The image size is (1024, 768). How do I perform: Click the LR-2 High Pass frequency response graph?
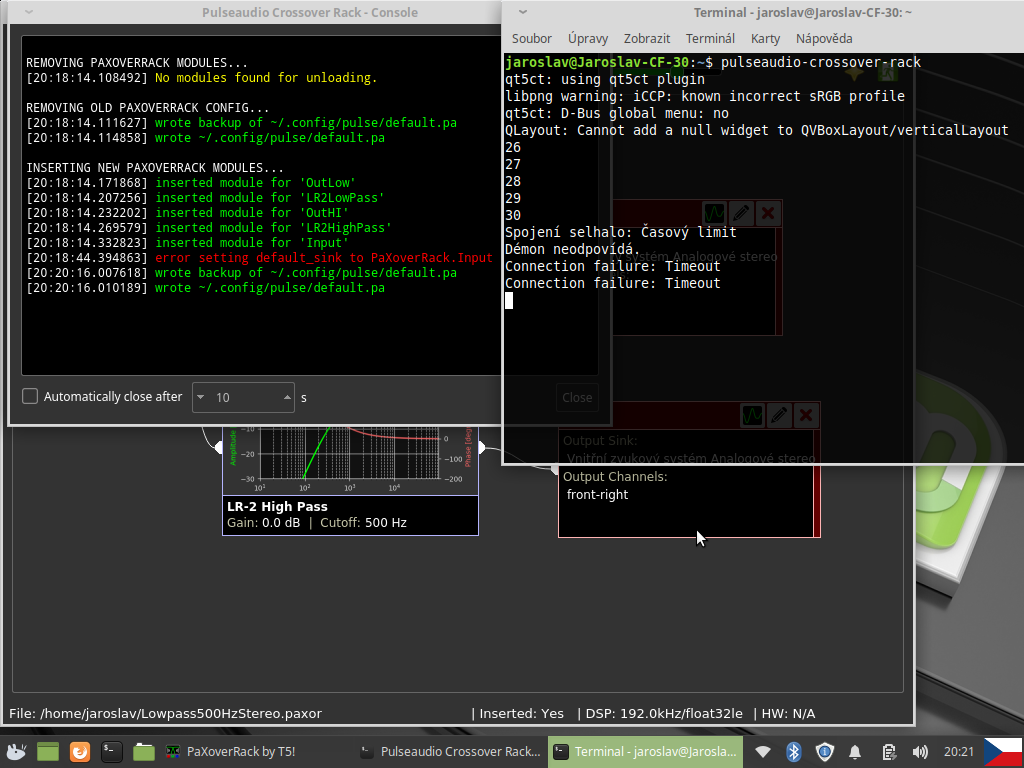coord(350,460)
